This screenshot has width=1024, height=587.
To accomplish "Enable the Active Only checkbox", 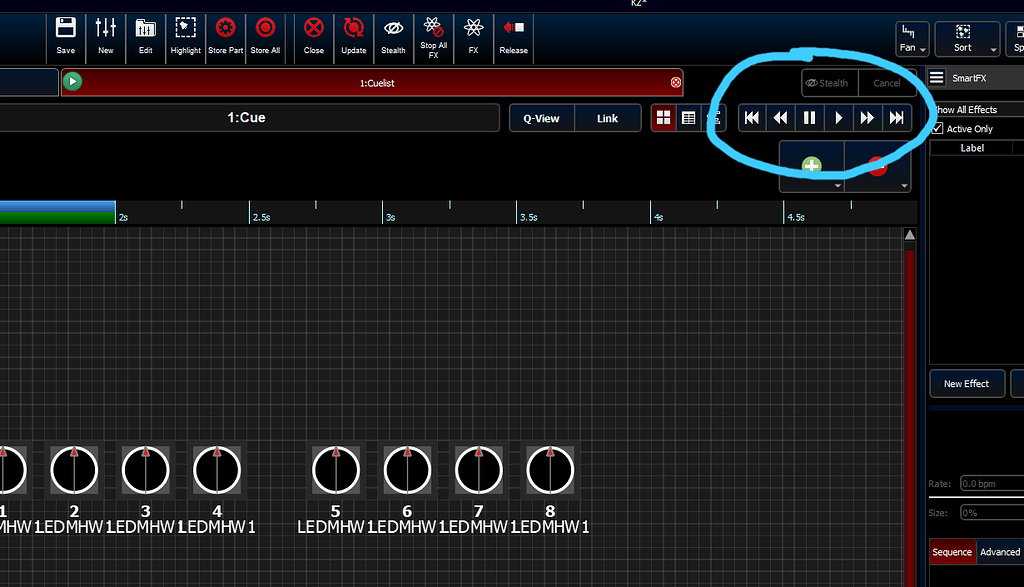I will [938, 128].
